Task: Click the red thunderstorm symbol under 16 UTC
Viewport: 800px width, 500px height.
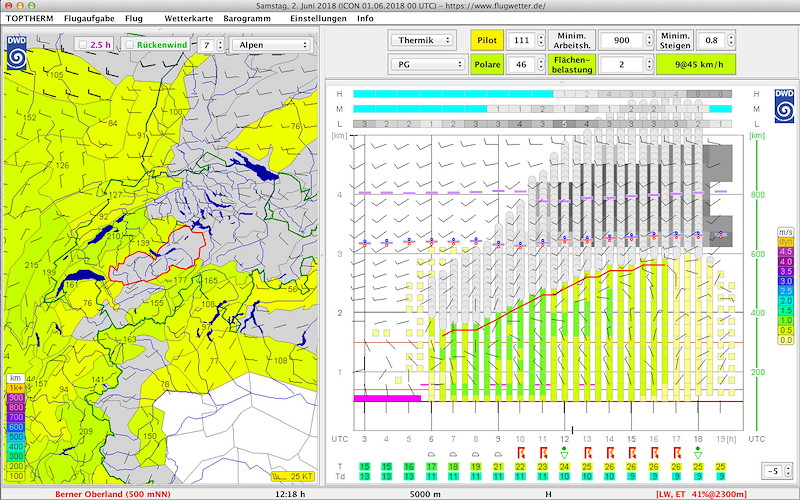Action: click(x=654, y=453)
